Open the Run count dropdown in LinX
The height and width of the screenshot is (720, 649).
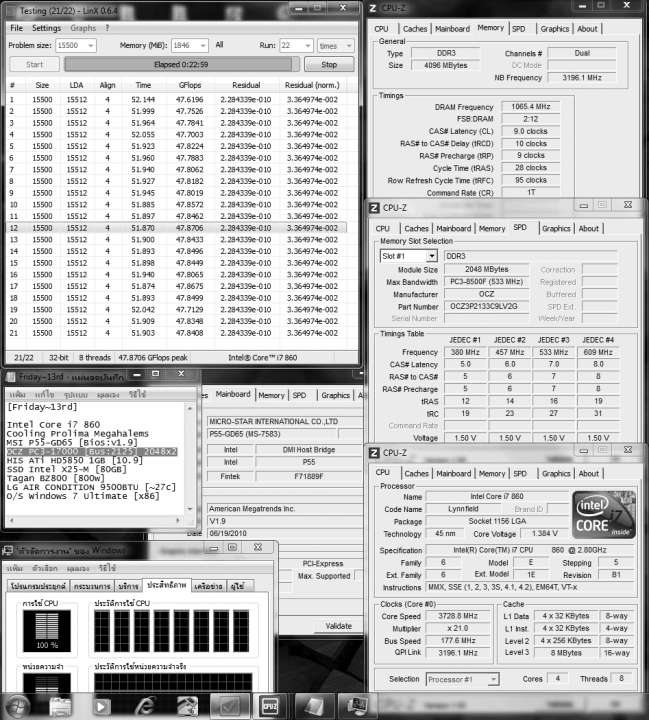click(308, 45)
